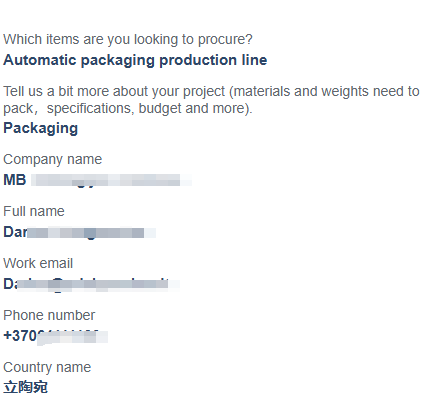The height and width of the screenshot is (410, 432).
Task: Click the 'Full name' label
Action: [x=34, y=211]
